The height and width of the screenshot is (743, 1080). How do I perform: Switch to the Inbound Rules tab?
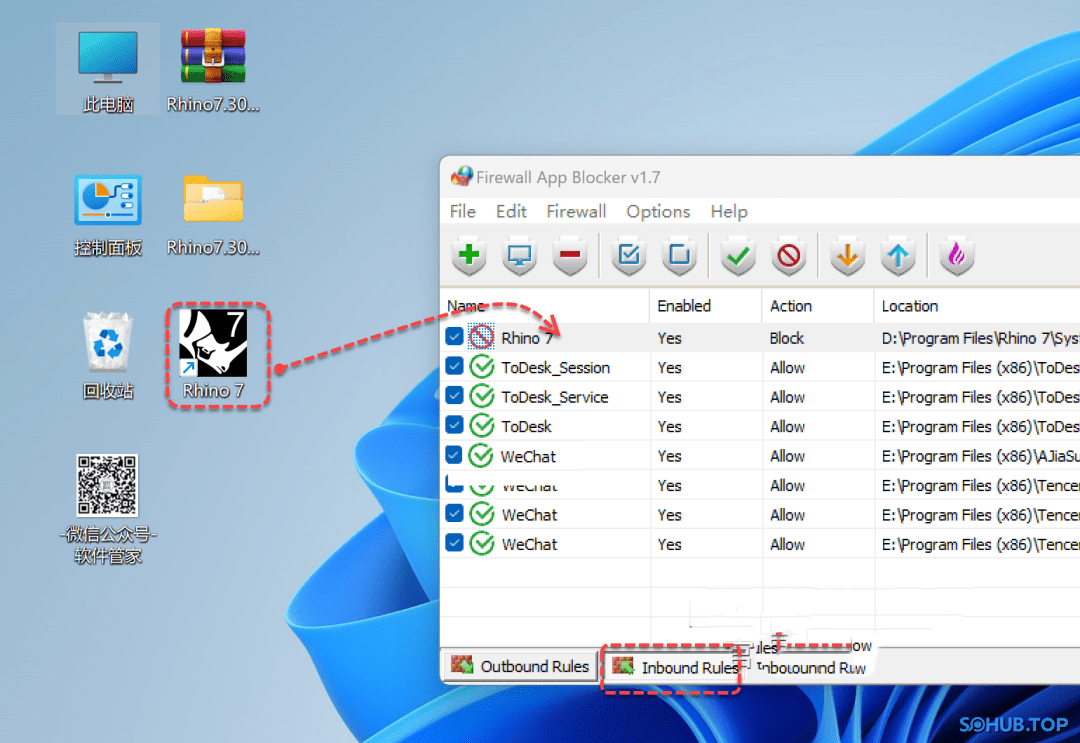[675, 667]
